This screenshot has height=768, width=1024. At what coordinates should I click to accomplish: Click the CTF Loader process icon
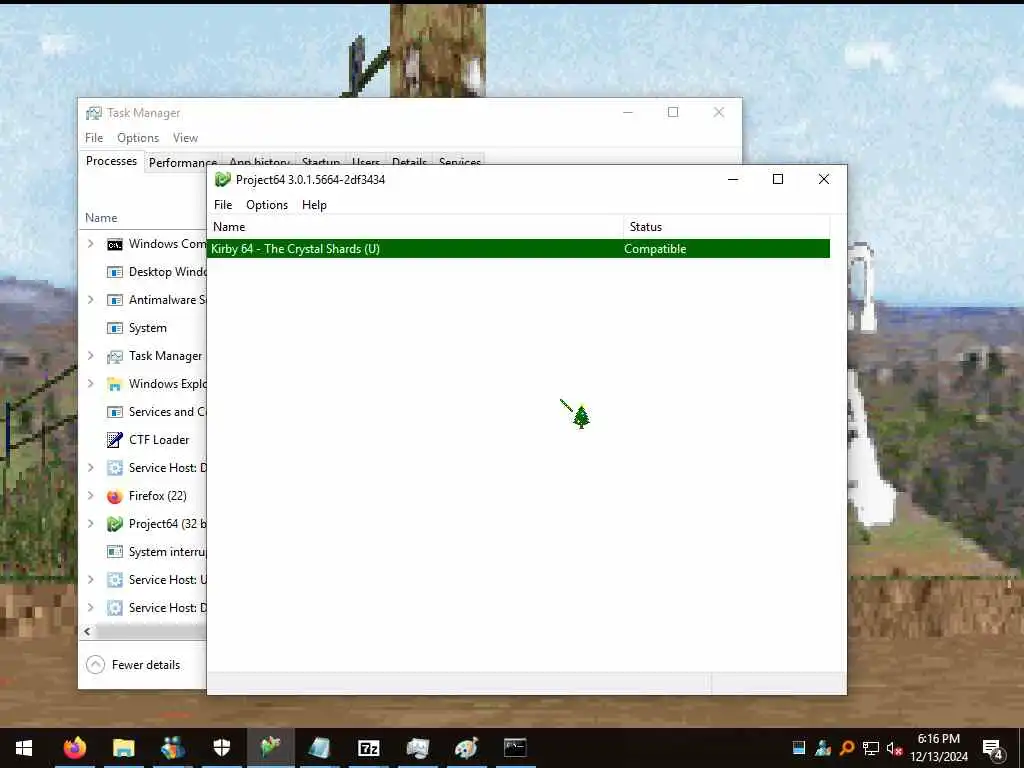(115, 440)
